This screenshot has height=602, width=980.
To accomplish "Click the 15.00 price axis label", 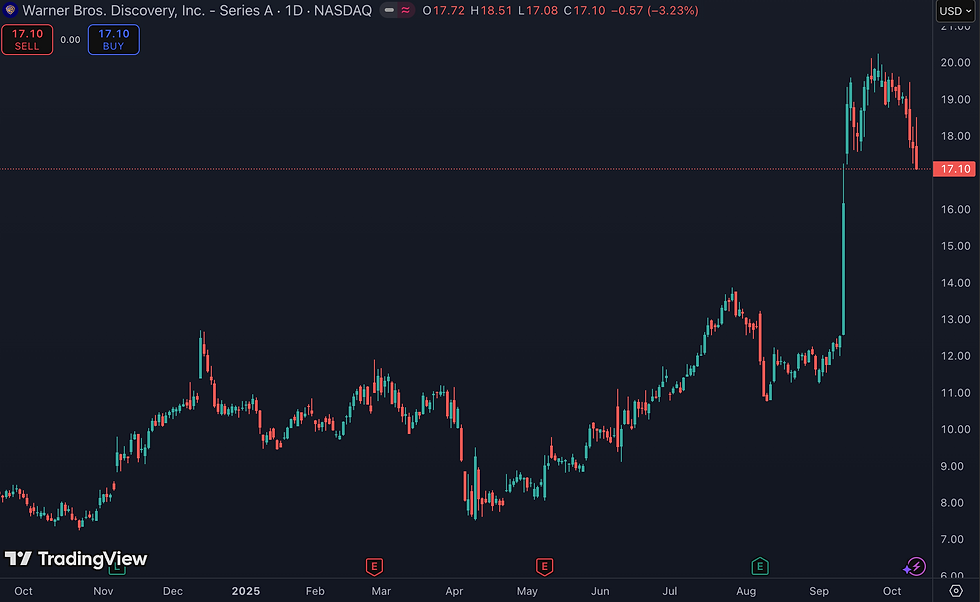I will click(x=956, y=246).
